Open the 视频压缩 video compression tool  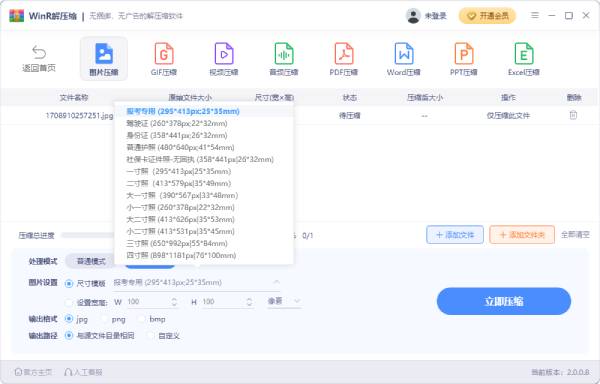(x=224, y=59)
